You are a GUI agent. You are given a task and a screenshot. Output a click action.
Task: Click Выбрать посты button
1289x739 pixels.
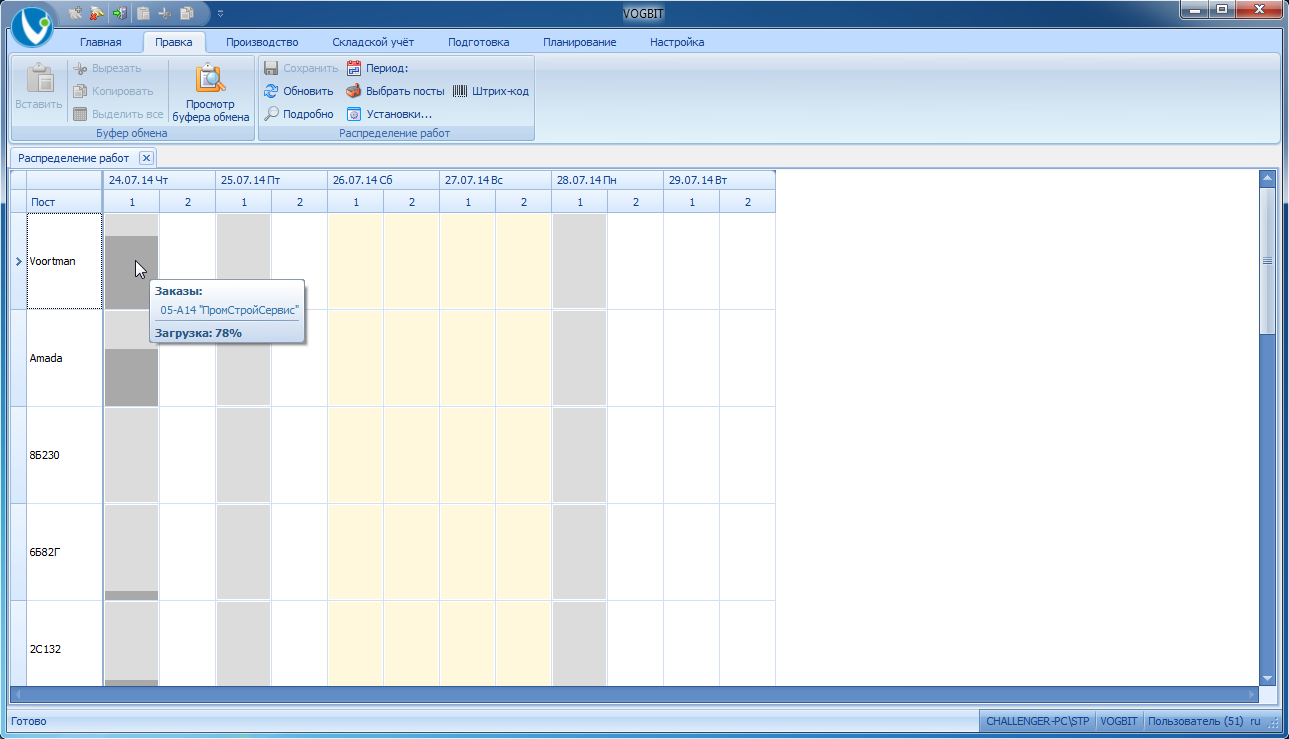[395, 91]
